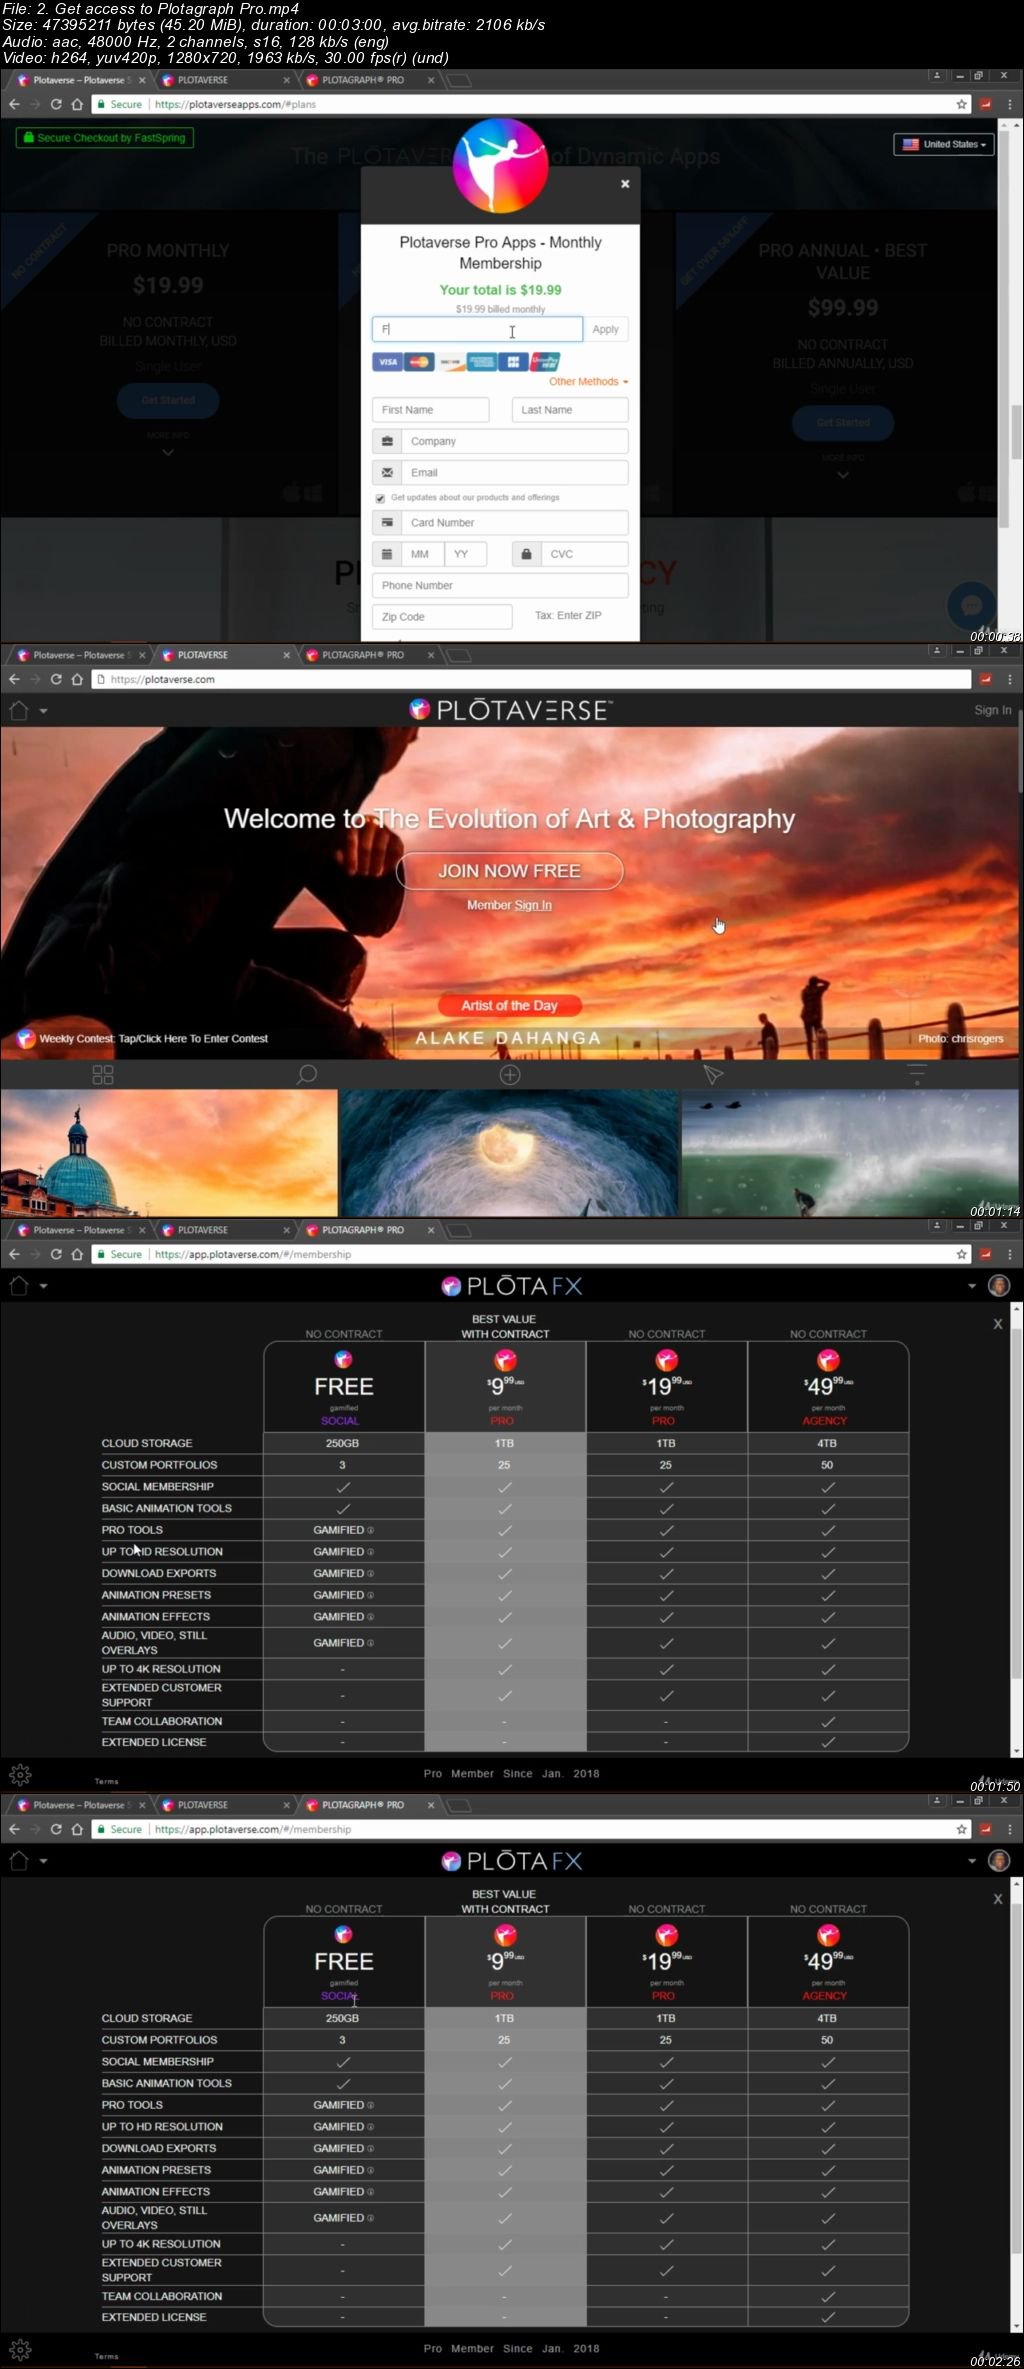Open the surfer wave thumbnail
1024x2369 pixels.
tap(850, 1153)
